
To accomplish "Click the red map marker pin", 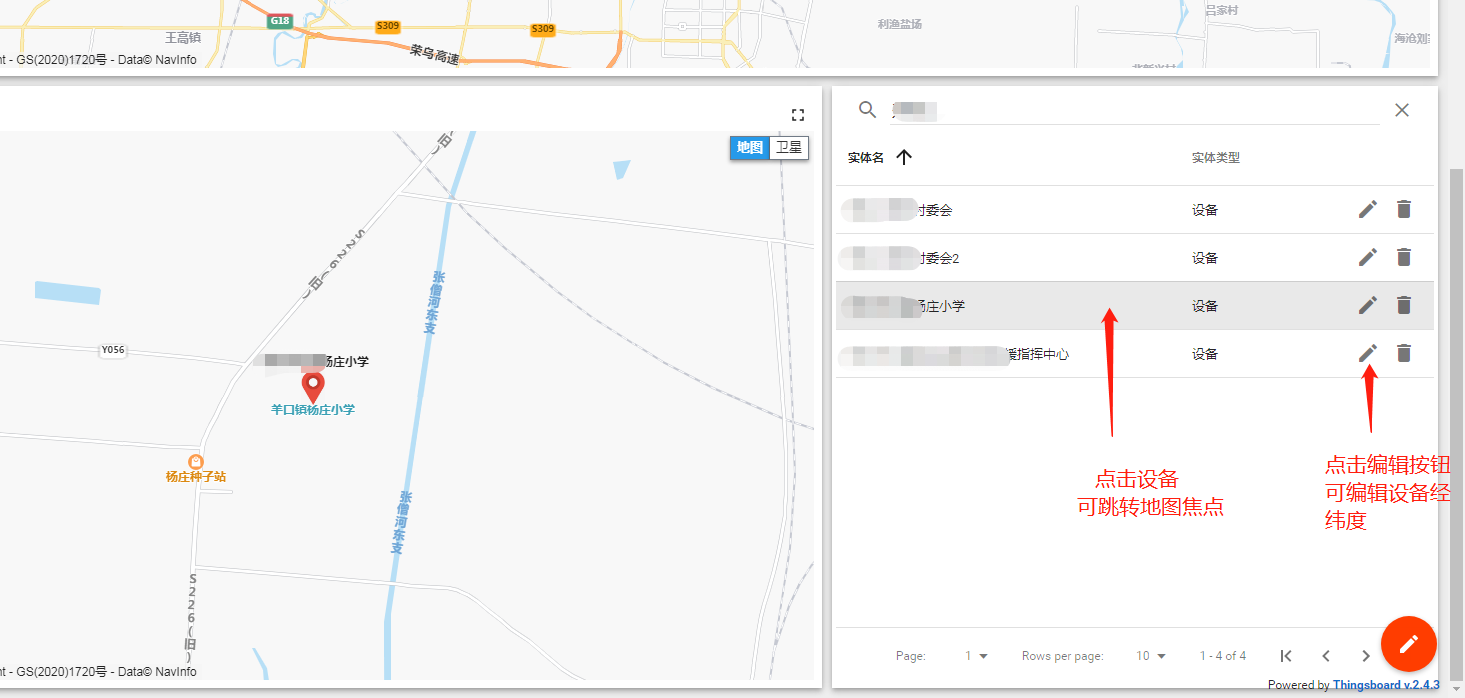I will click(x=313, y=387).
